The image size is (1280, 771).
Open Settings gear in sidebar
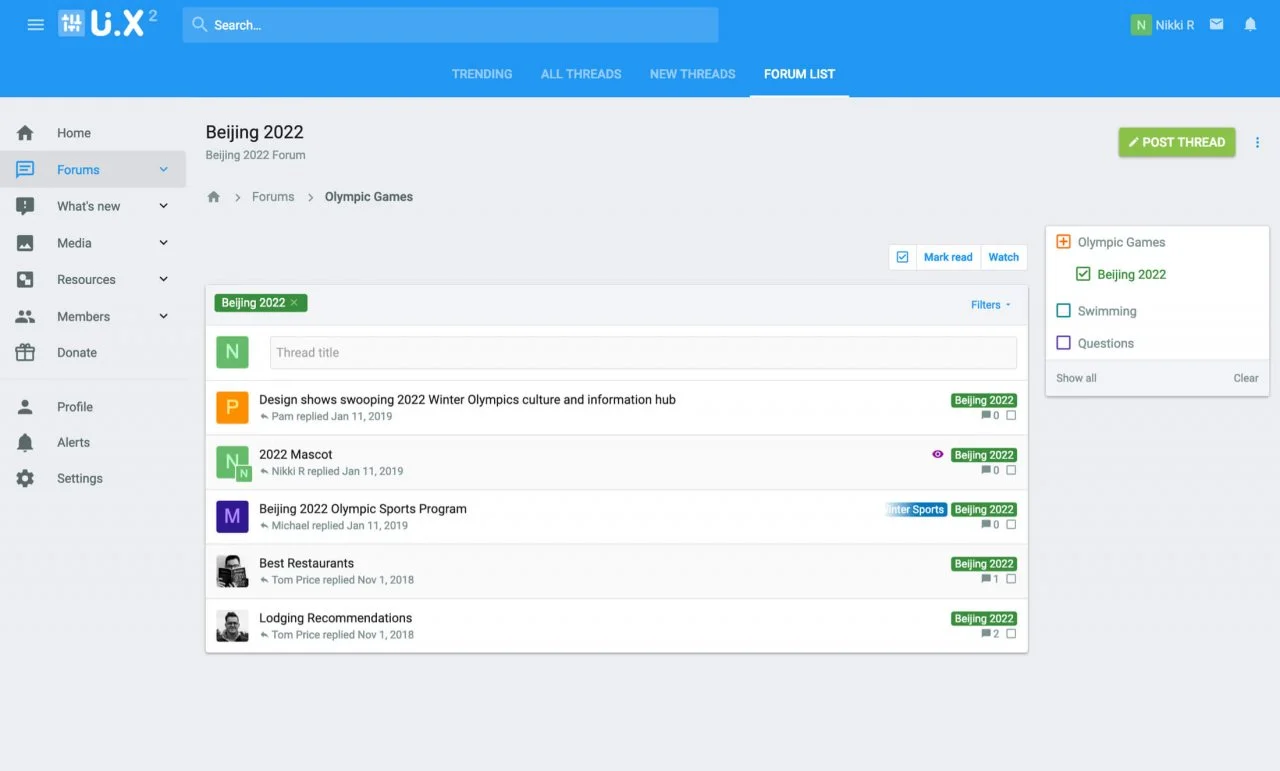click(x=25, y=479)
